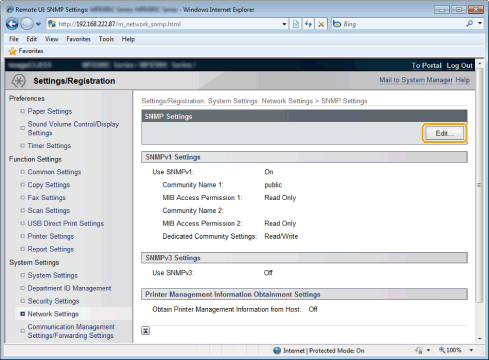Click the search magnifier icon
The image size is (489, 360).
pyautogui.click(x=470, y=23)
